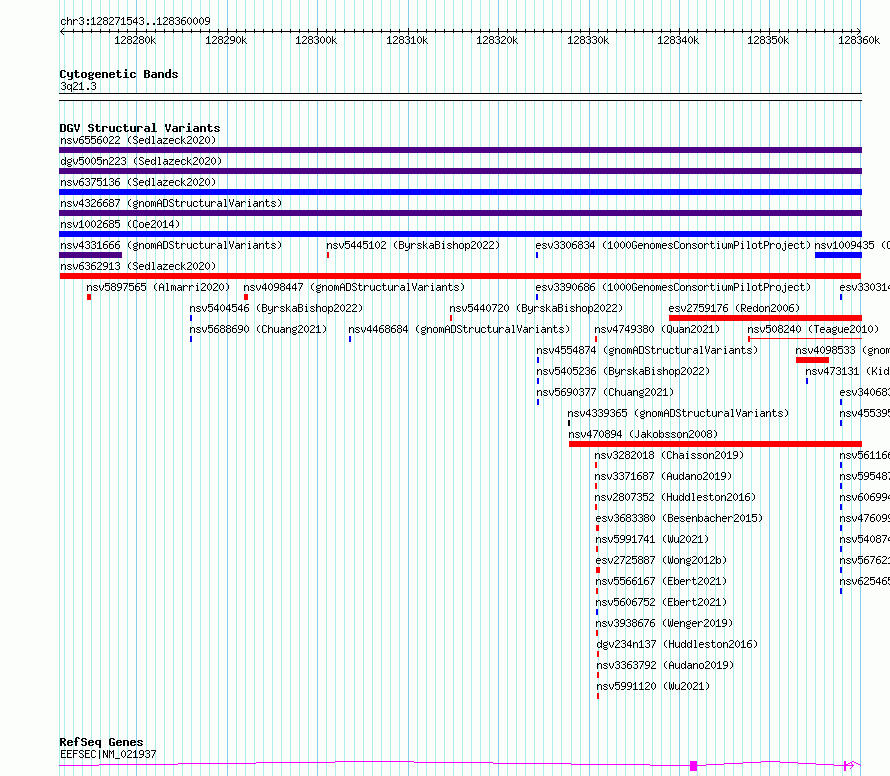
Task: Click nsv4098447 gnomAD variant label
Action: pos(354,287)
